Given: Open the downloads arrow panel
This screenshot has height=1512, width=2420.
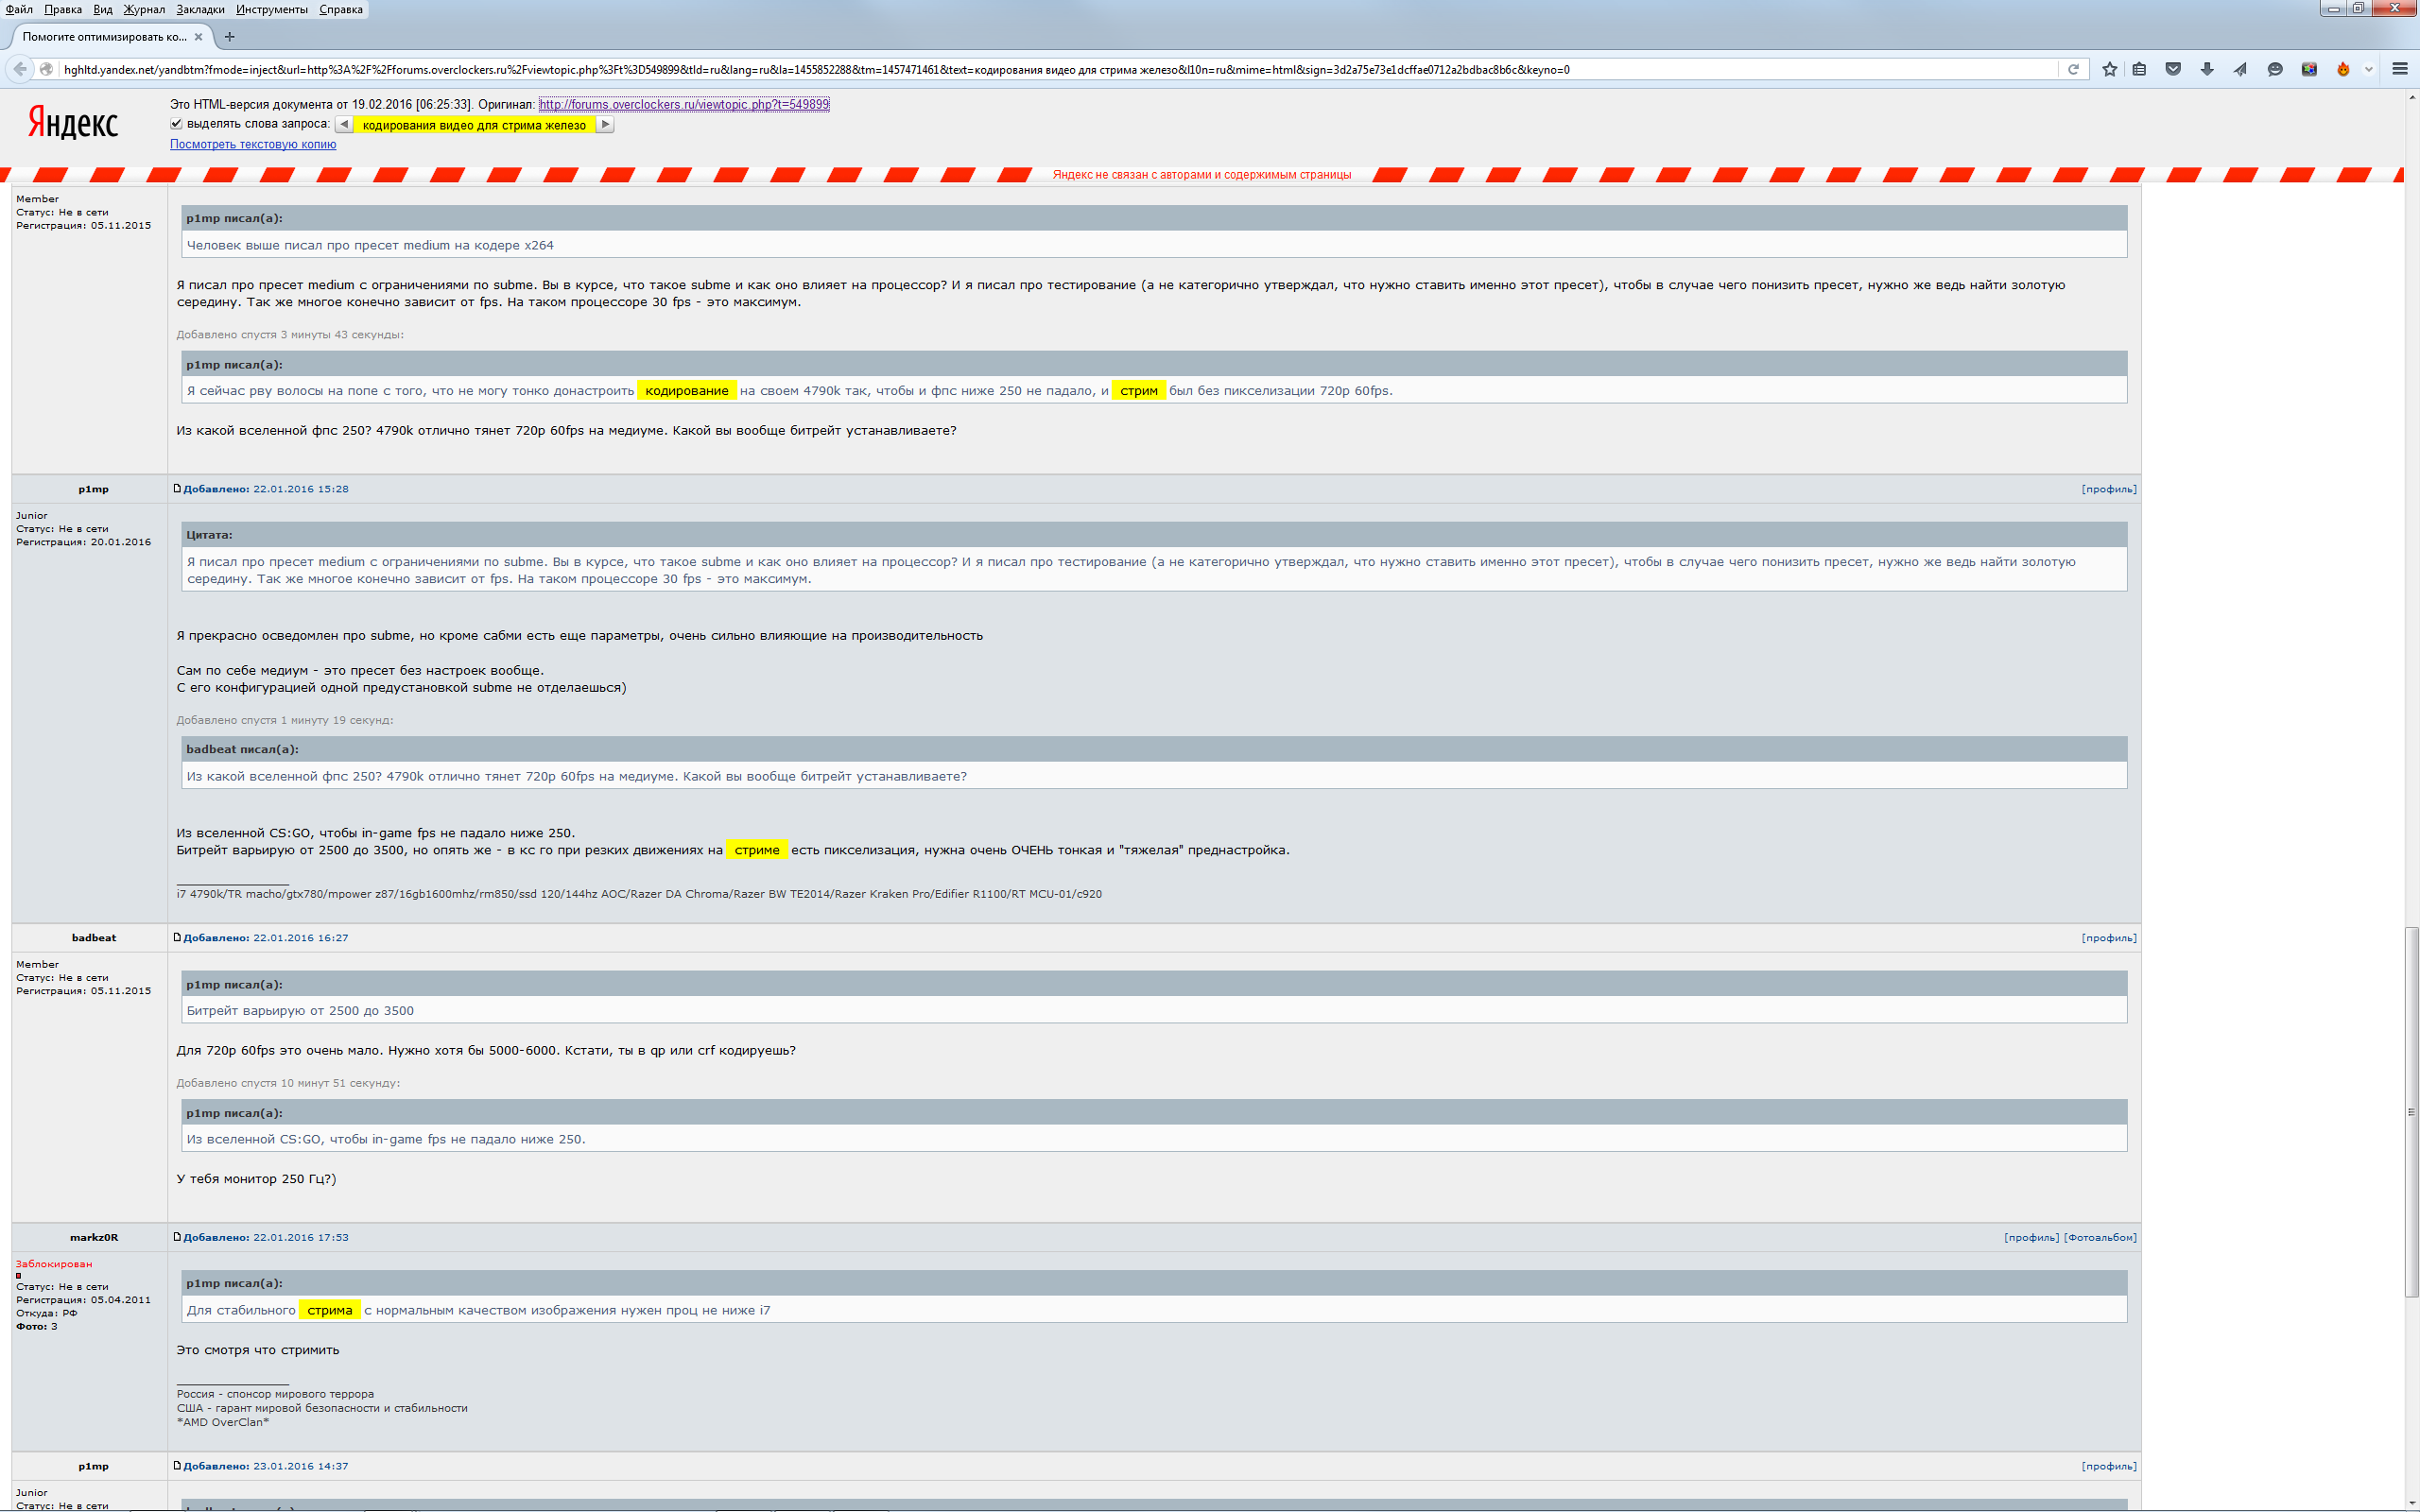Looking at the screenshot, I should 2207,69.
